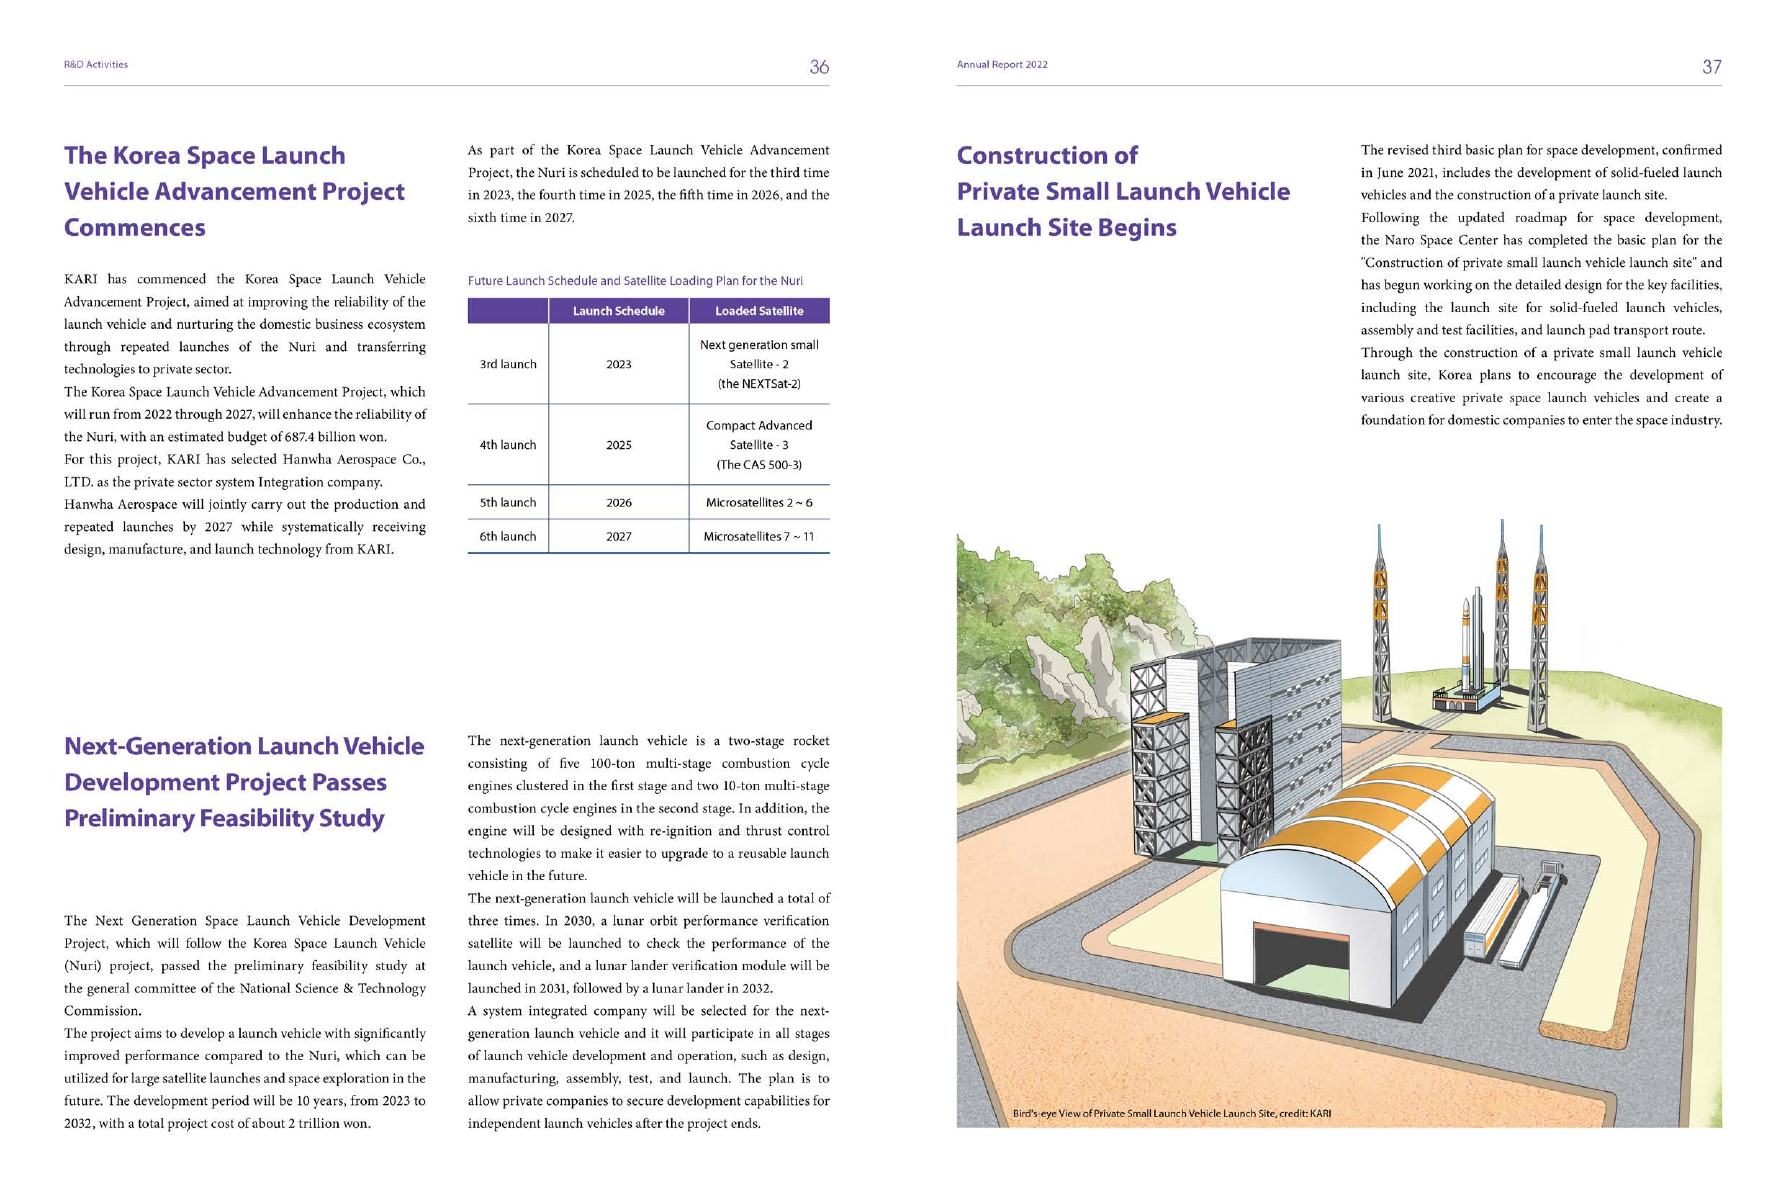The image size is (1786, 1191).
Task: Click the "Microsatellites 7 ~ 11" table cell
Action: [x=759, y=537]
